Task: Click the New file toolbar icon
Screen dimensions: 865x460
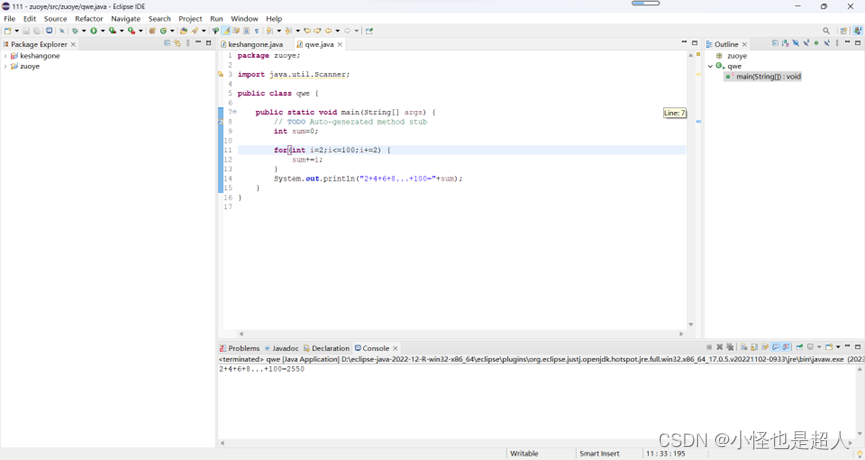Action: (x=8, y=31)
